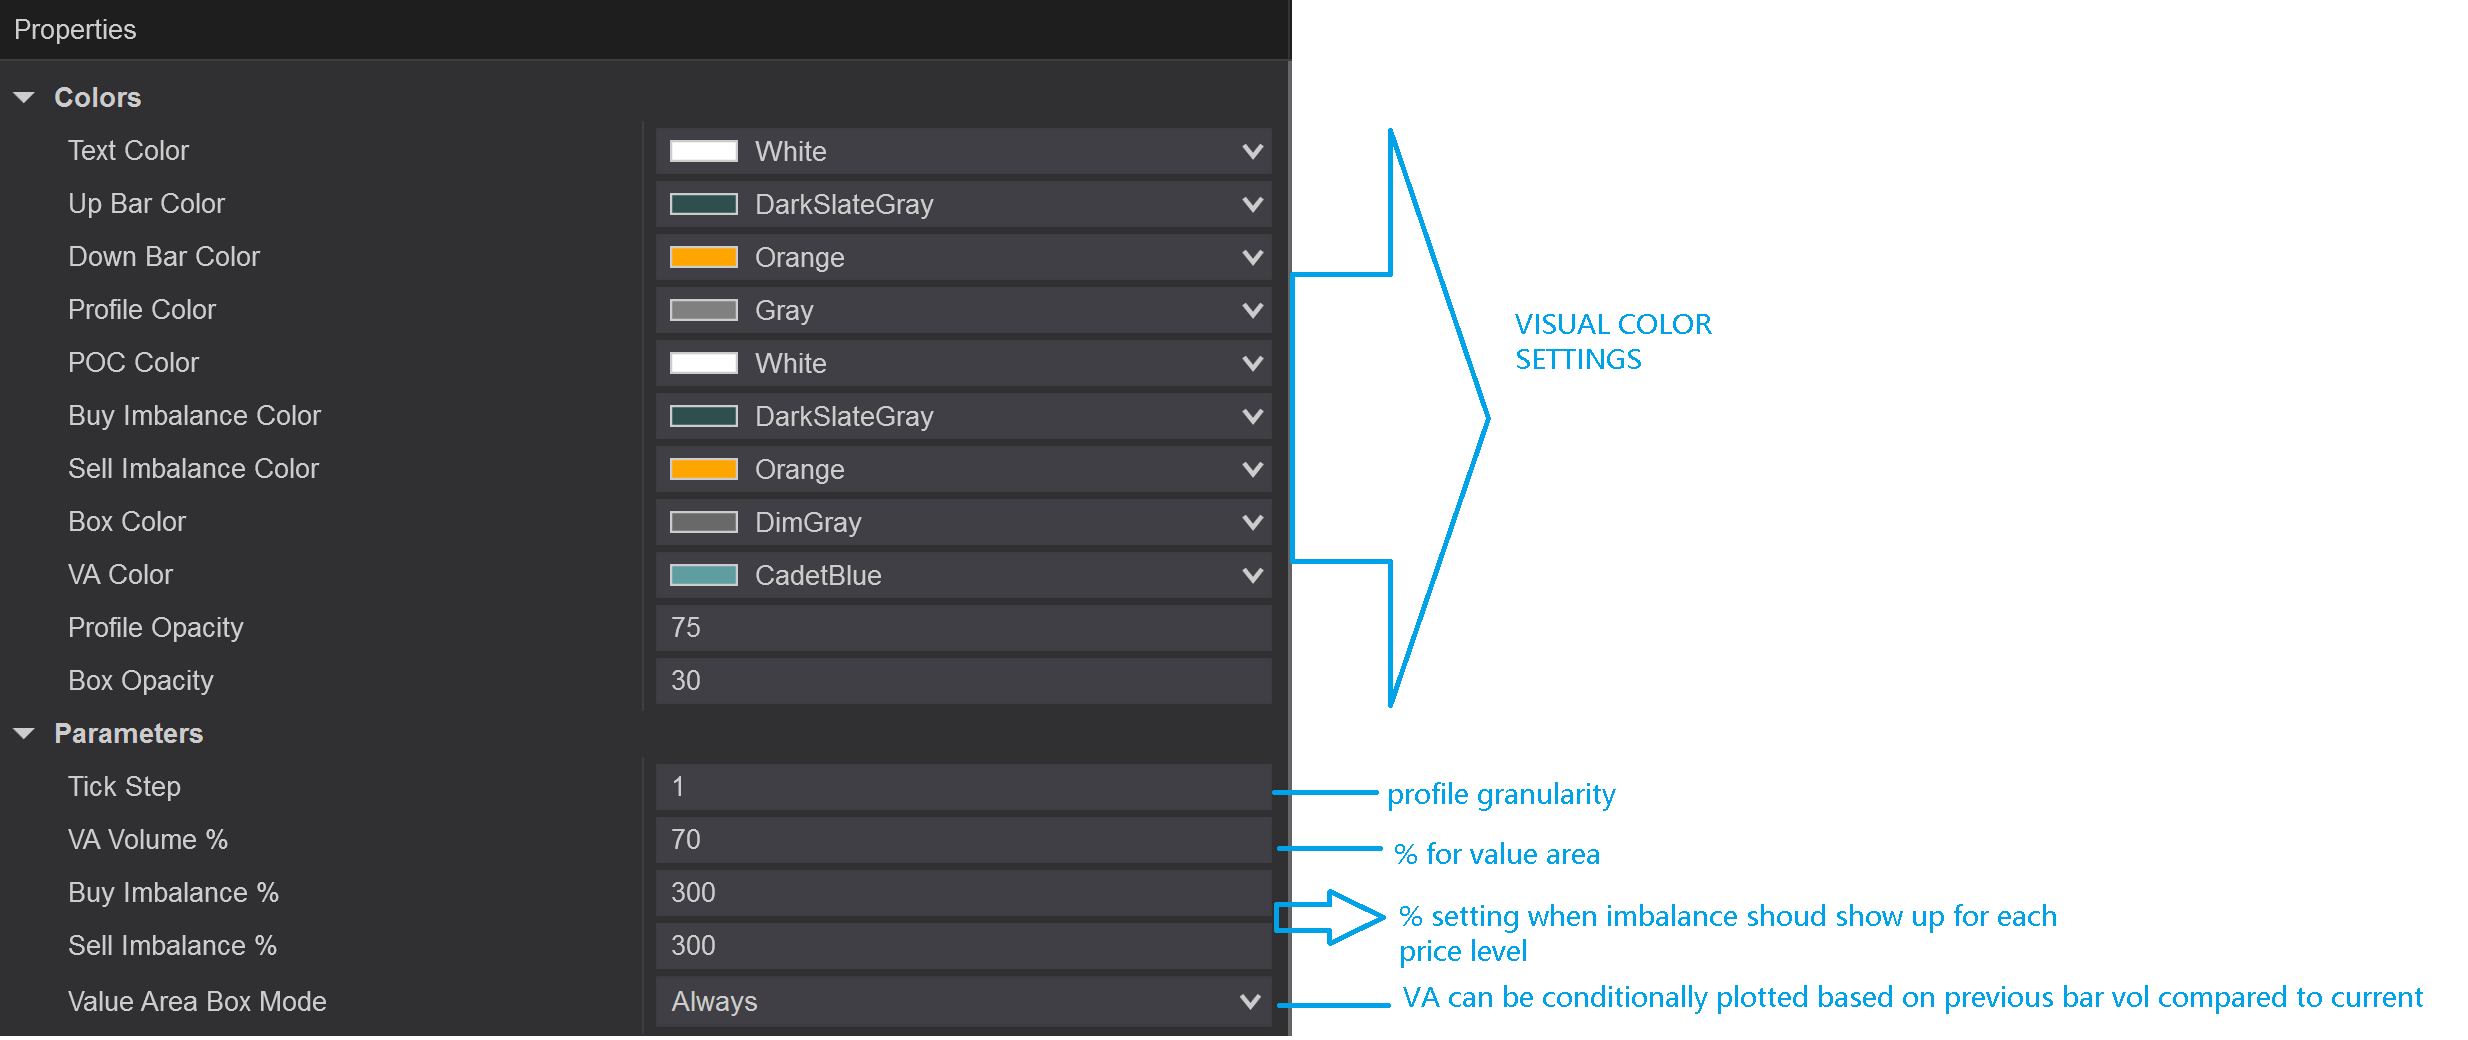Click the CadetBlue swatch for VA Color
Viewport: 2468px width, 1040px height.
click(x=703, y=575)
